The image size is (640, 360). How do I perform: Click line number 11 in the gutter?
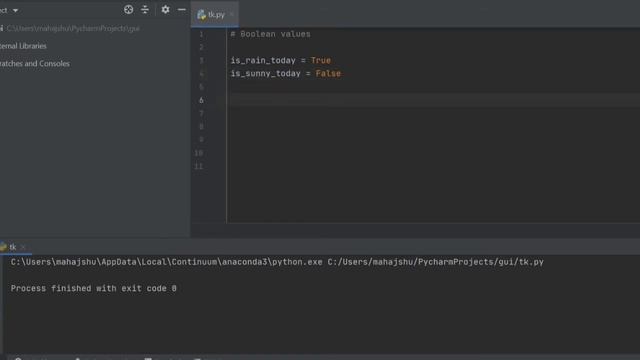pos(199,166)
